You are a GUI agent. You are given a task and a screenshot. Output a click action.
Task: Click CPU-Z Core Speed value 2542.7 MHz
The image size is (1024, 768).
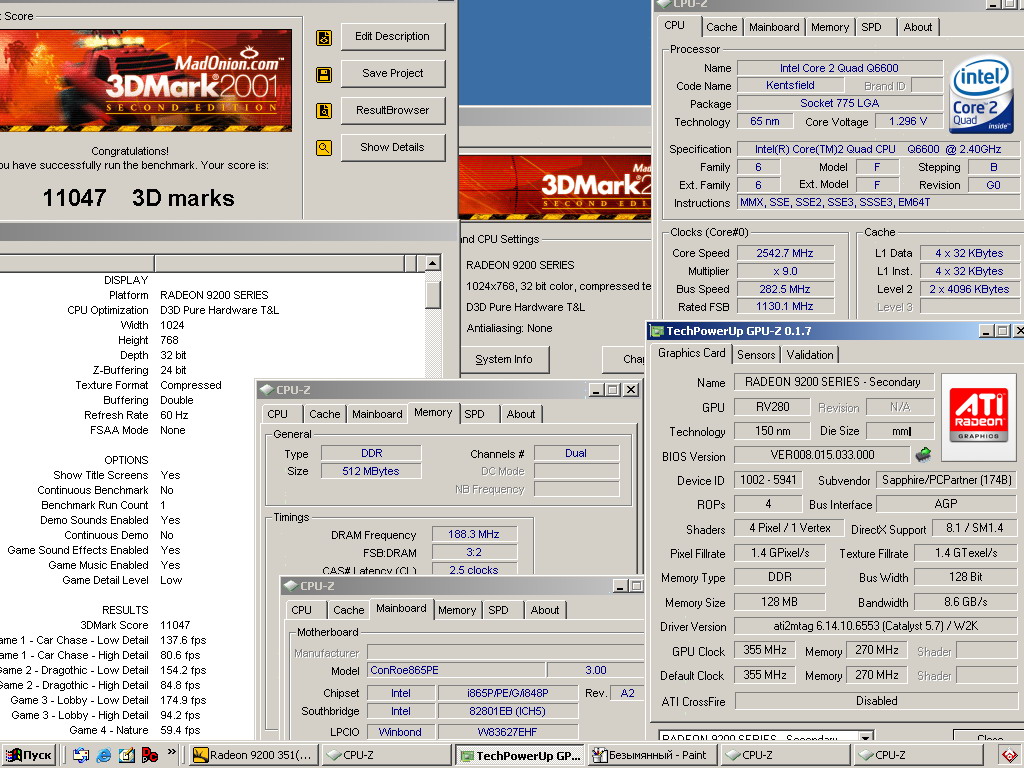click(785, 253)
